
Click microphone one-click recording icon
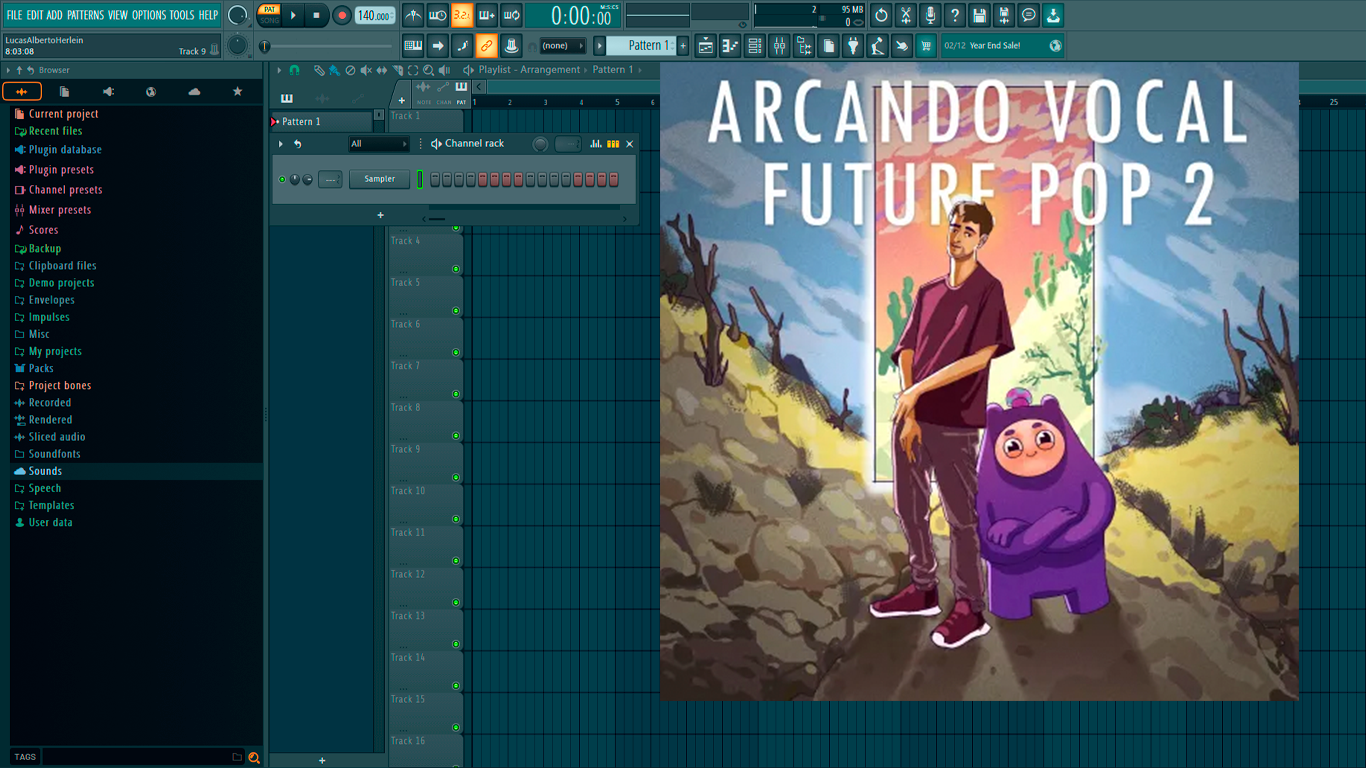pyautogui.click(x=930, y=15)
